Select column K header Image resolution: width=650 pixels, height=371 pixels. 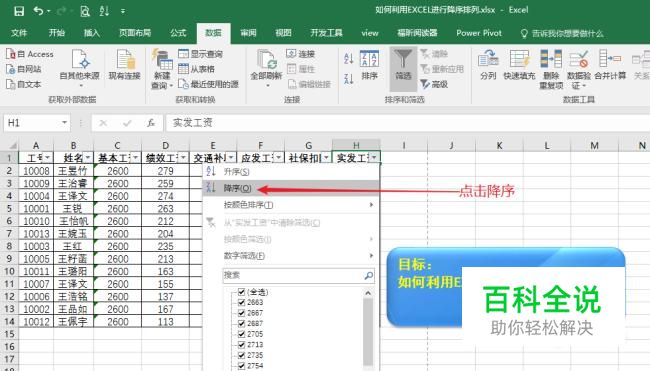tap(500, 145)
